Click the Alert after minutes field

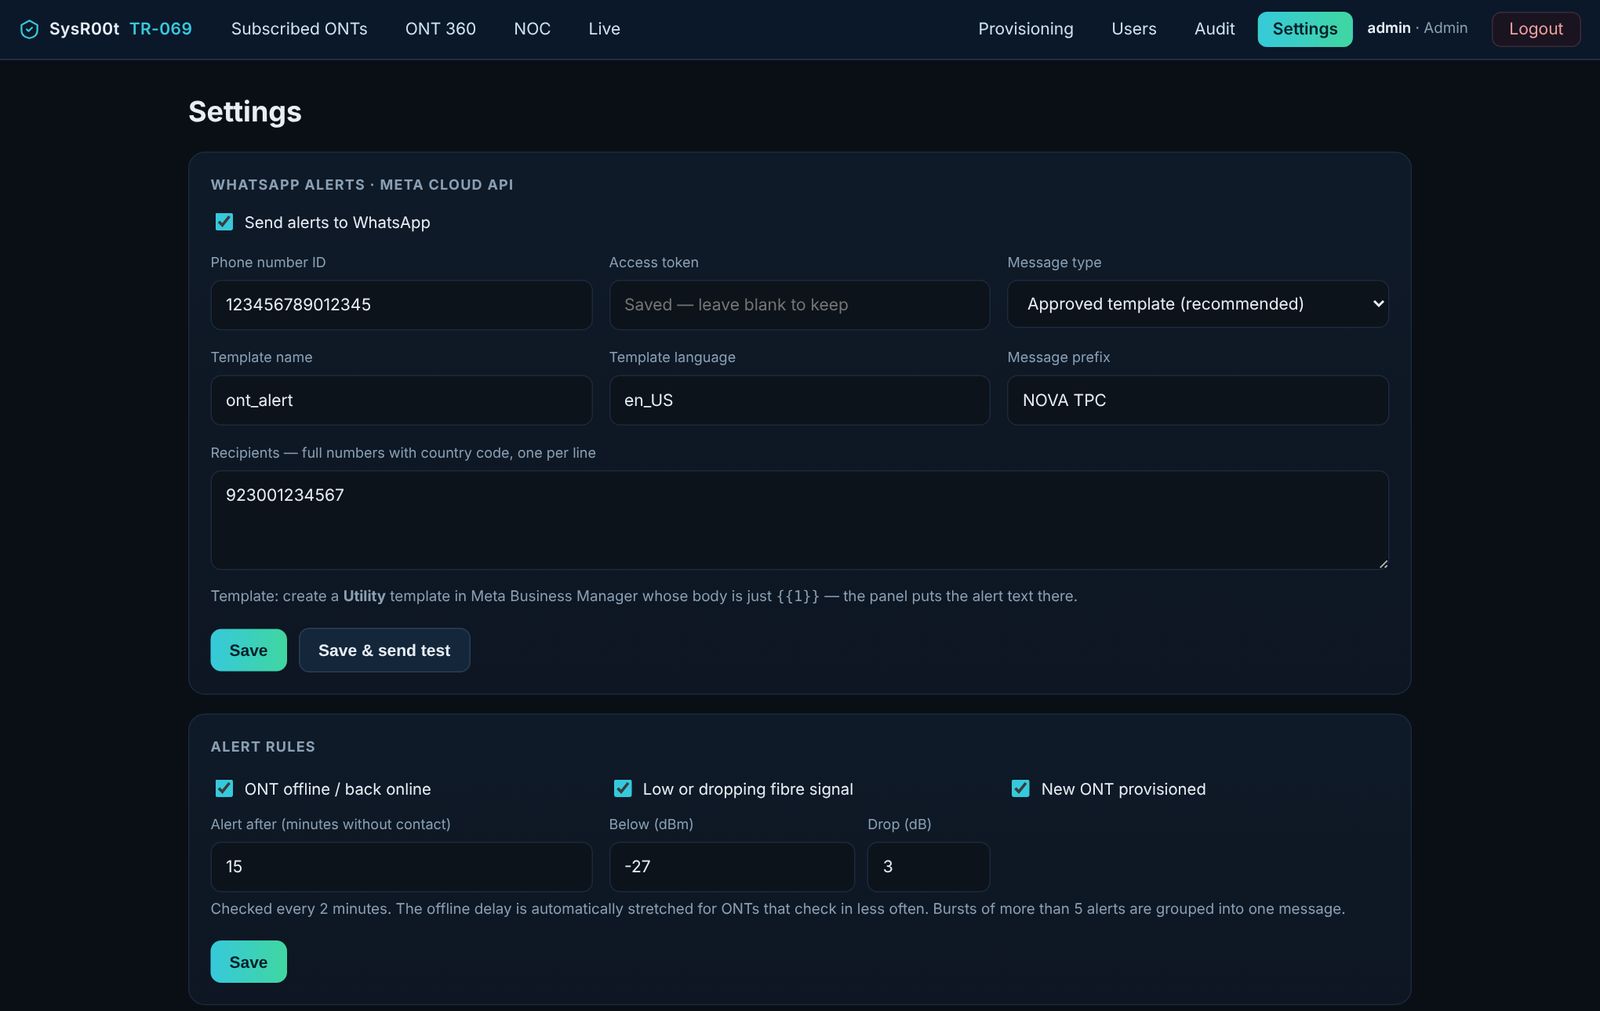401,867
